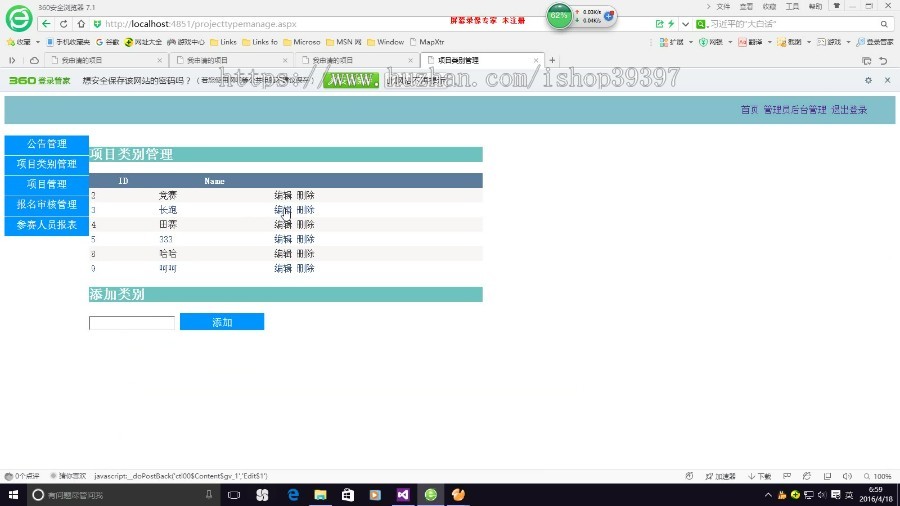900x506 pixels.
Task: Click the share icon in the address bar
Action: pos(660,24)
